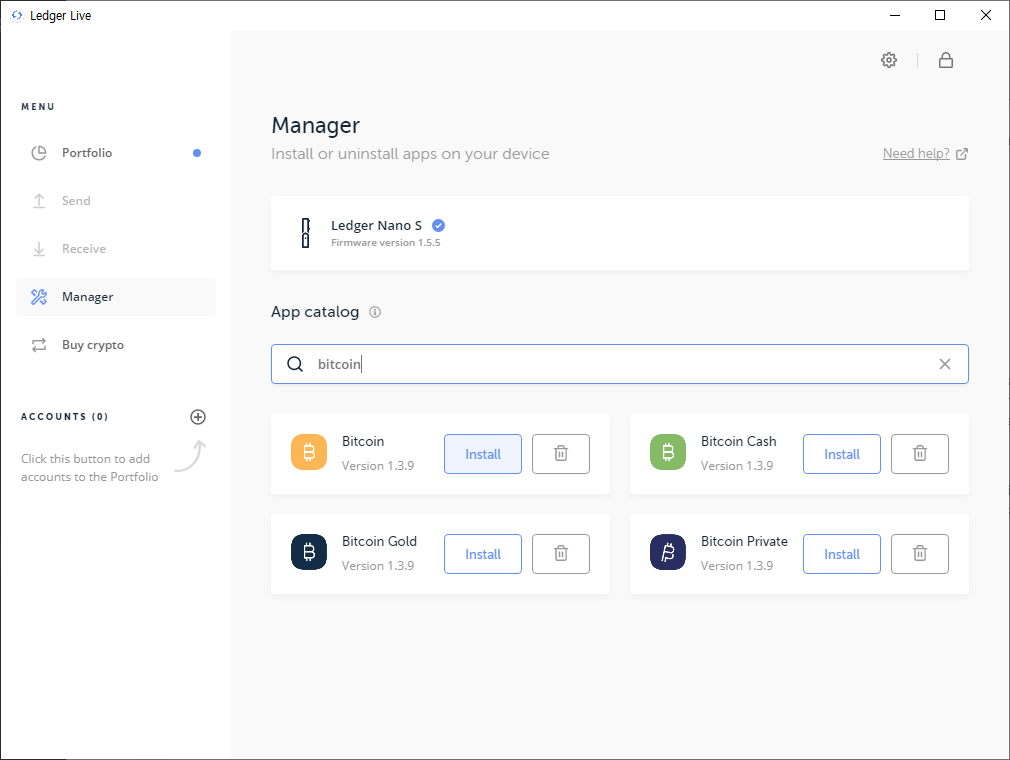Image resolution: width=1010 pixels, height=760 pixels.
Task: Uninstall Bitcoin Cash with its trash button
Action: (920, 454)
